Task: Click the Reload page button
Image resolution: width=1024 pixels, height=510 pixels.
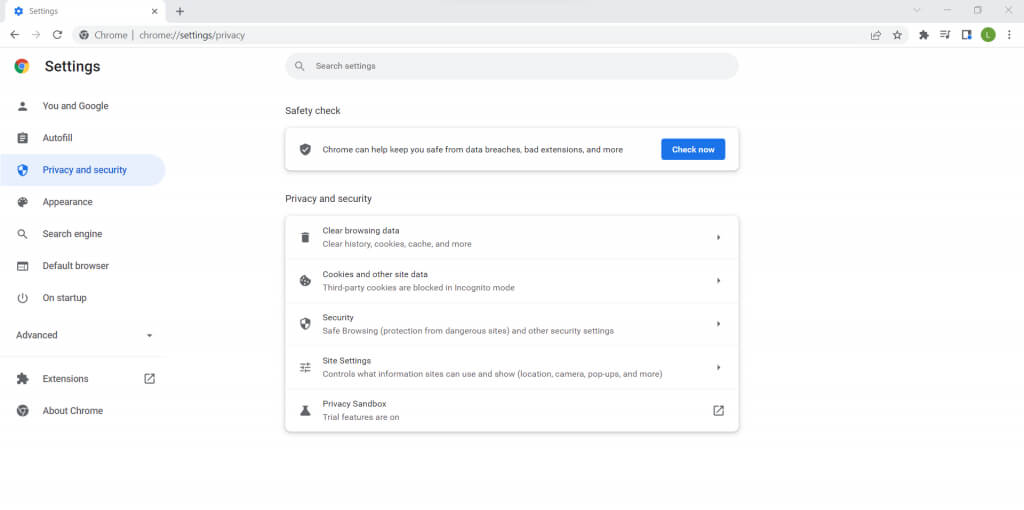Action: (x=57, y=35)
